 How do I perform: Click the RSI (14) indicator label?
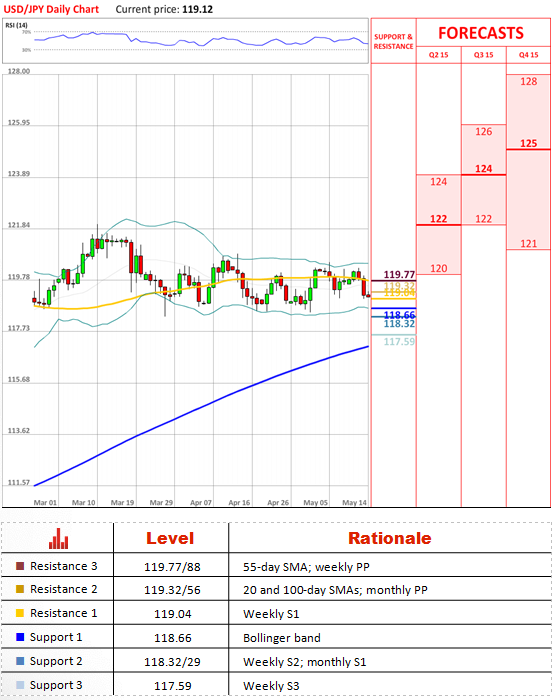point(17,25)
